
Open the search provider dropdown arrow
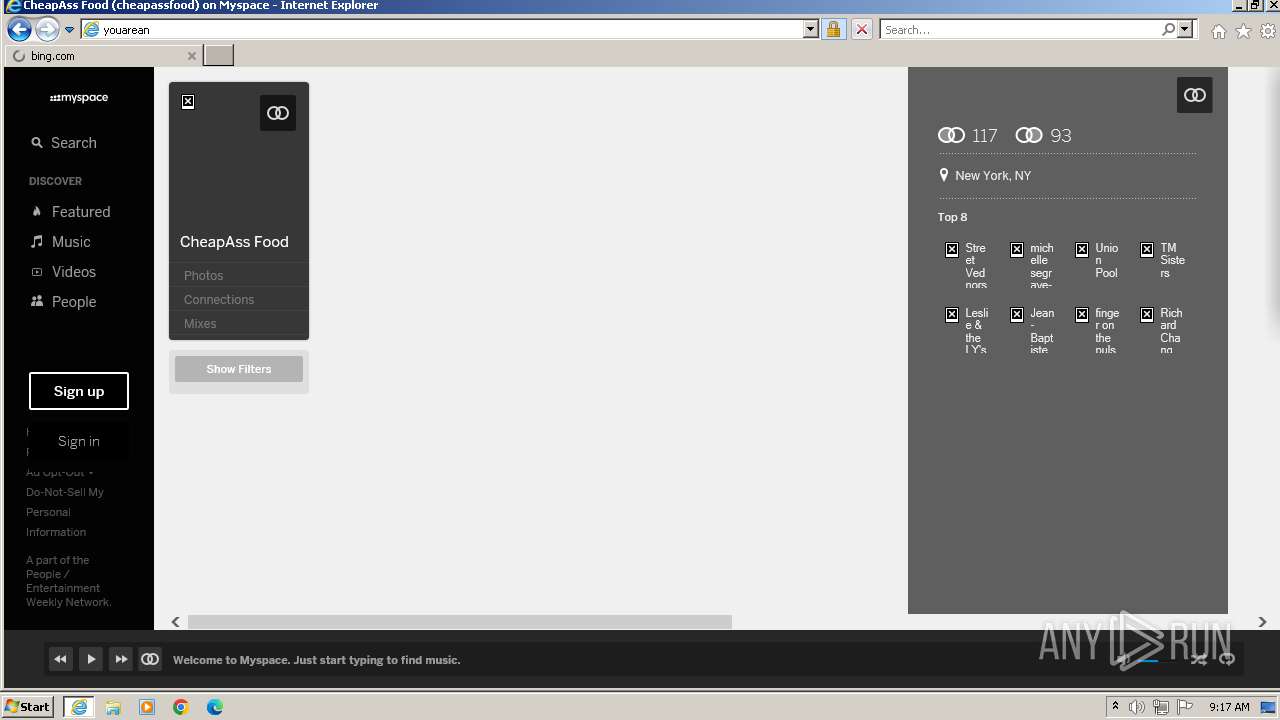tap(1185, 30)
